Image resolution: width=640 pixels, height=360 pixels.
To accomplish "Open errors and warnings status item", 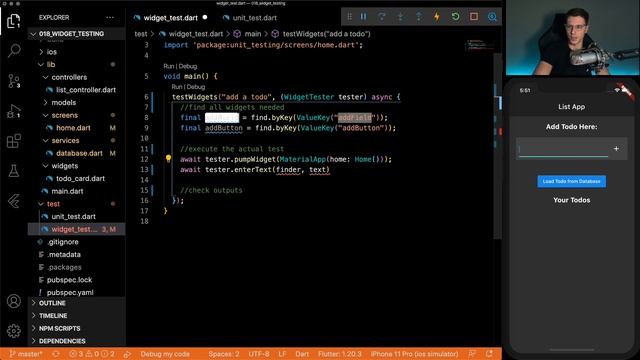I will pyautogui.click(x=91, y=354).
